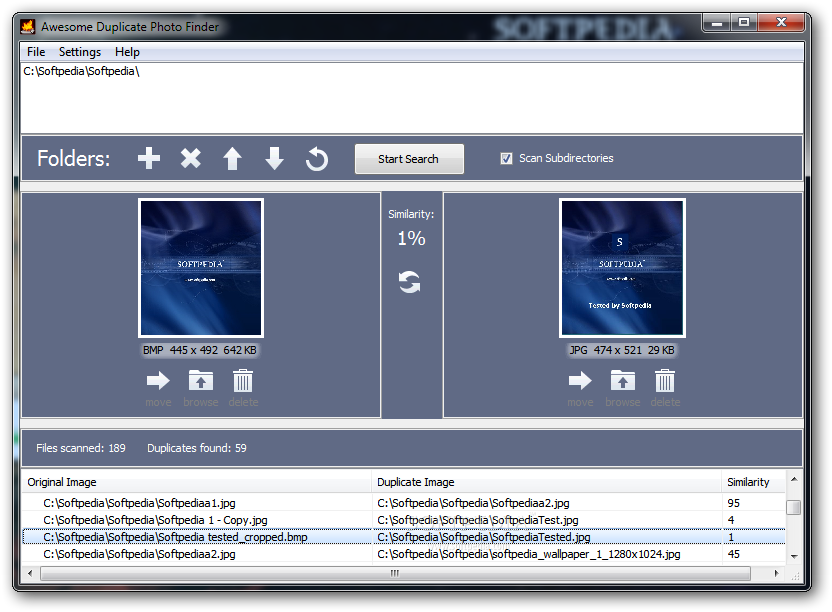Image resolution: width=832 pixels, height=612 pixels.
Task: Click the original image Softpediaa2.jpg in the last row
Action: 139,554
